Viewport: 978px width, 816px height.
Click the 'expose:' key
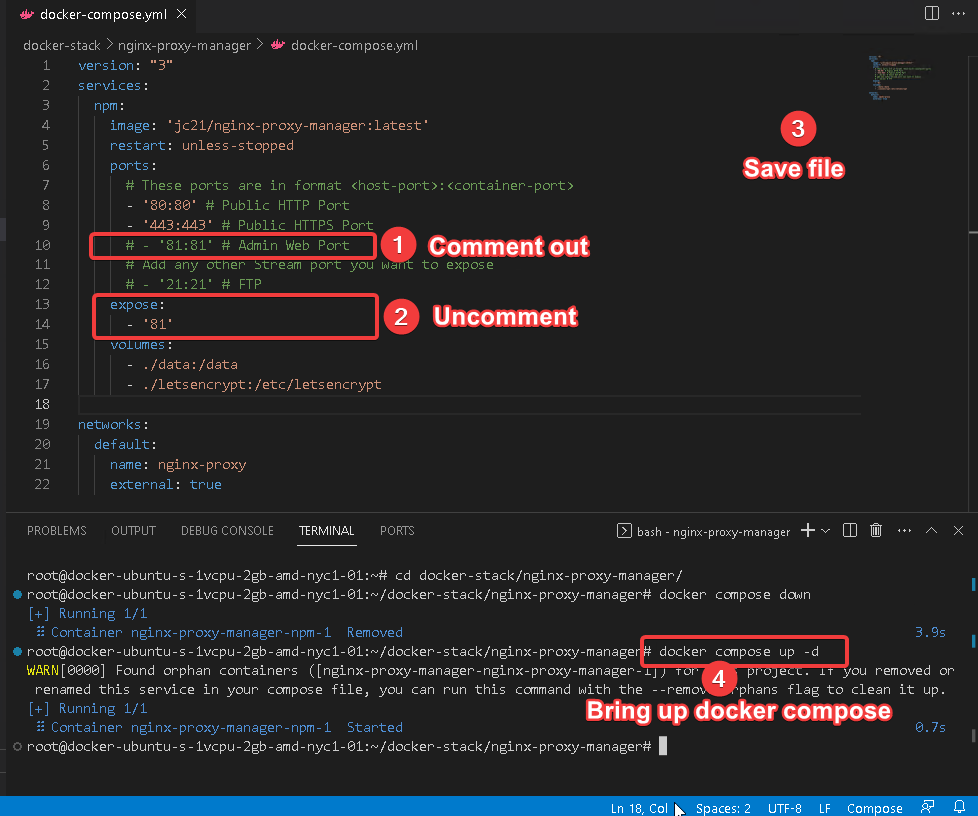pos(137,304)
